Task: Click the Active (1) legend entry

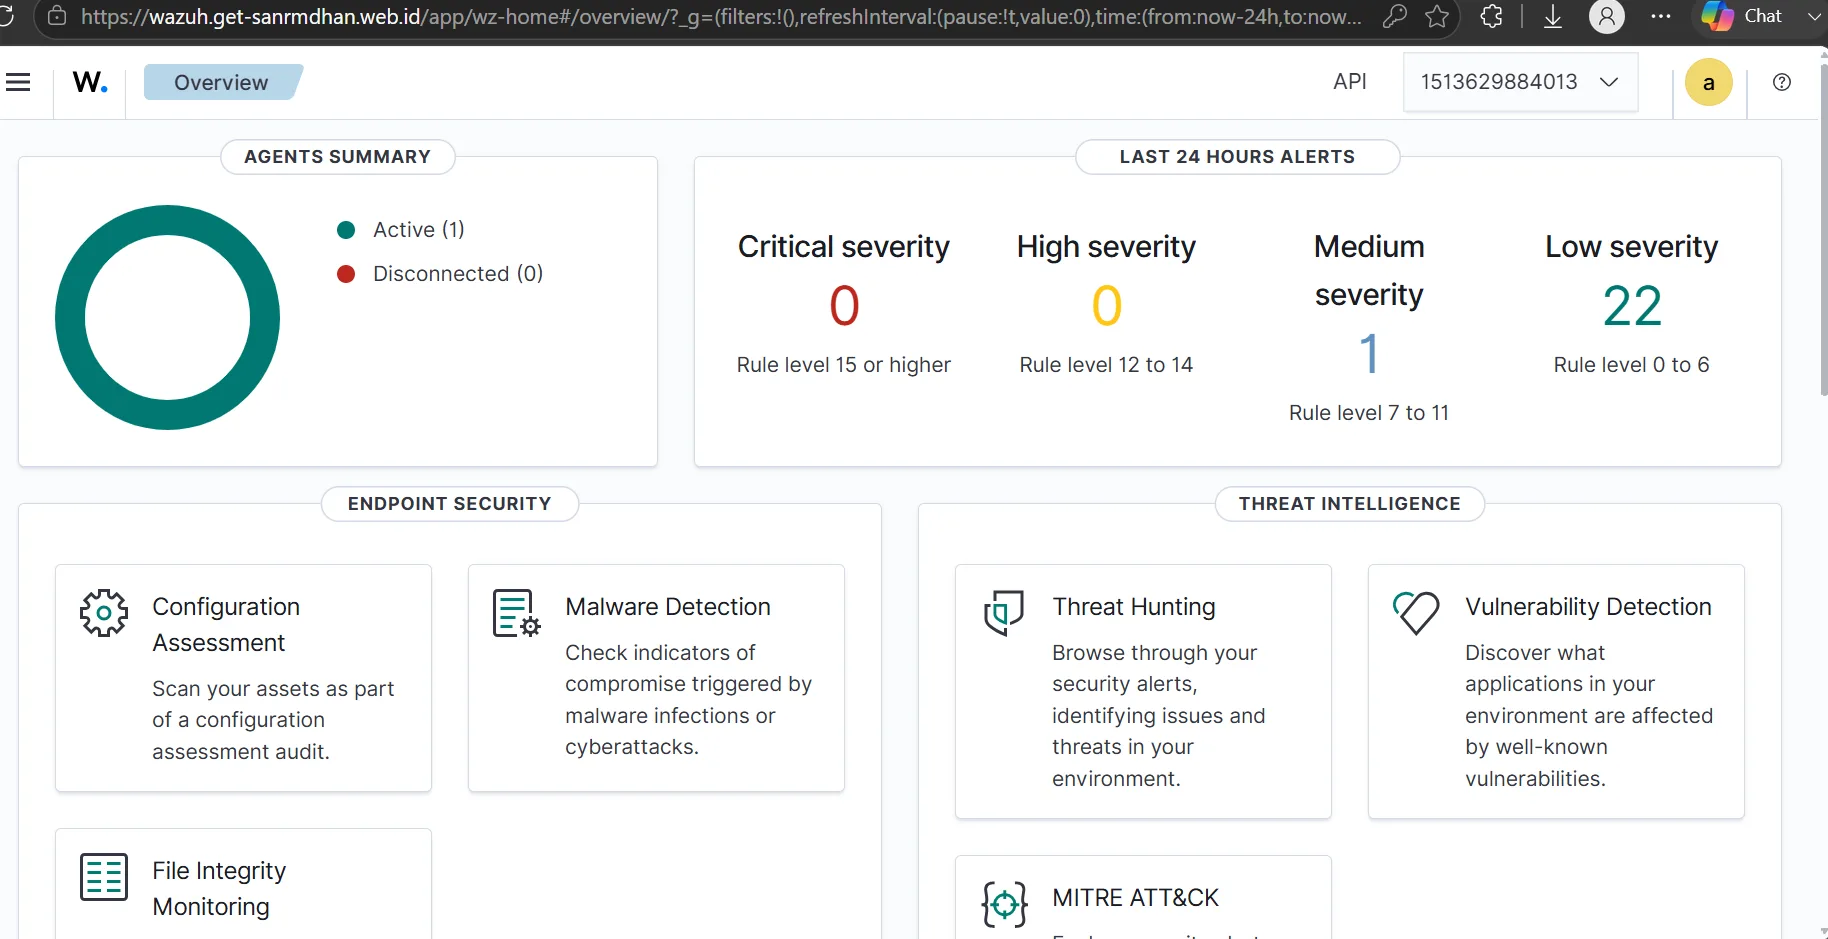Action: pyautogui.click(x=401, y=230)
